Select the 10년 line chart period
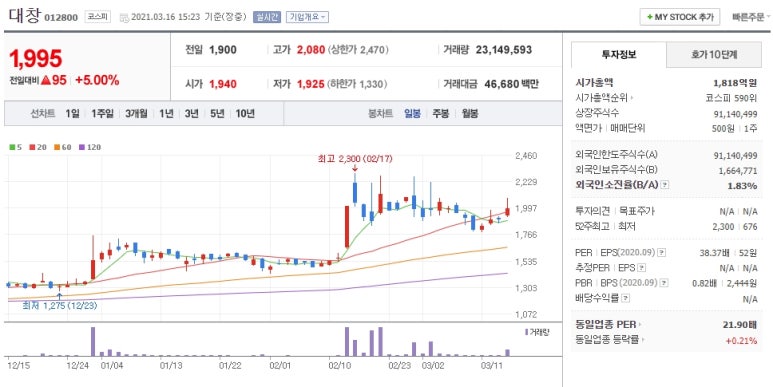The image size is (773, 387). (245, 114)
